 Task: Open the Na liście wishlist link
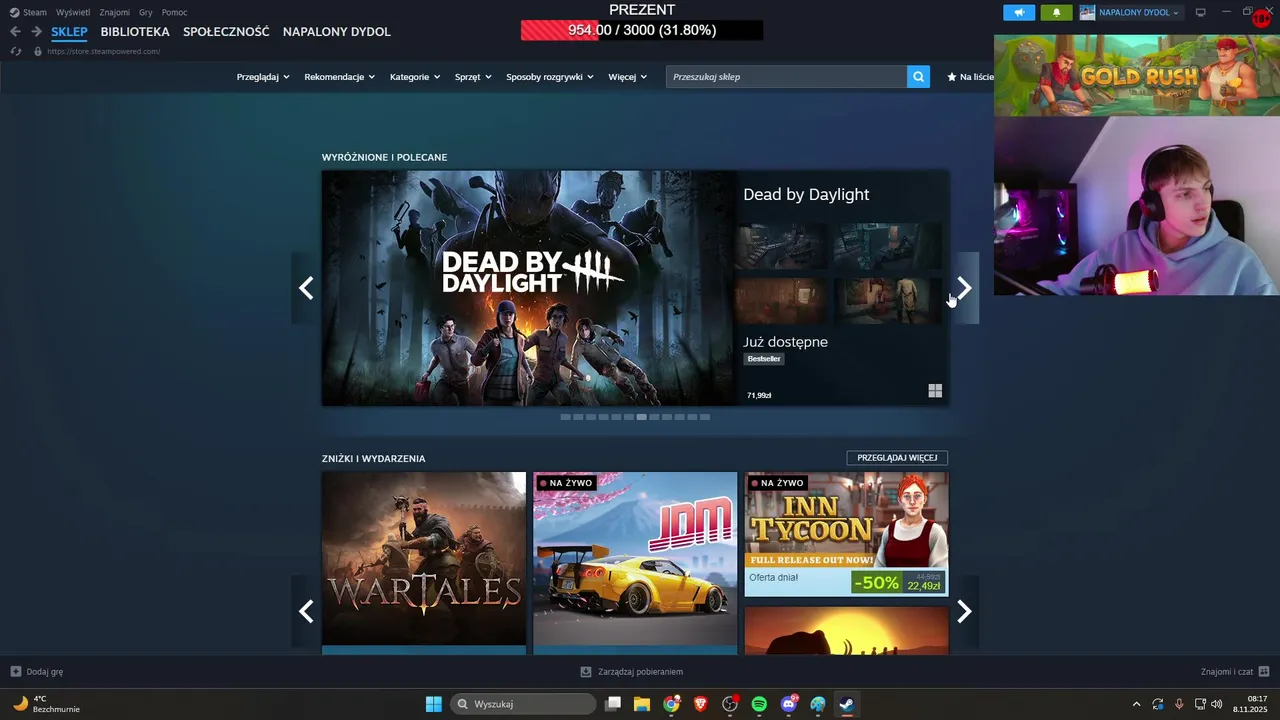pyautogui.click(x=970, y=77)
